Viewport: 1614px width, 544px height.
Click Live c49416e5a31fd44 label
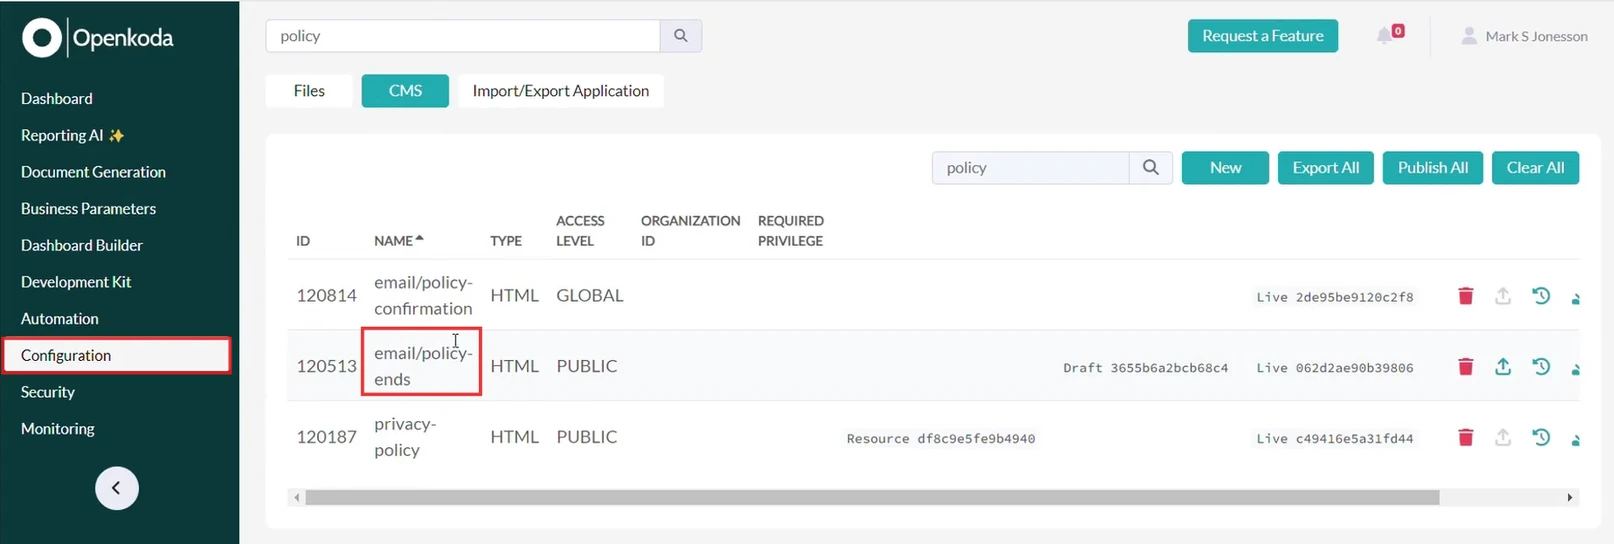1335,439
